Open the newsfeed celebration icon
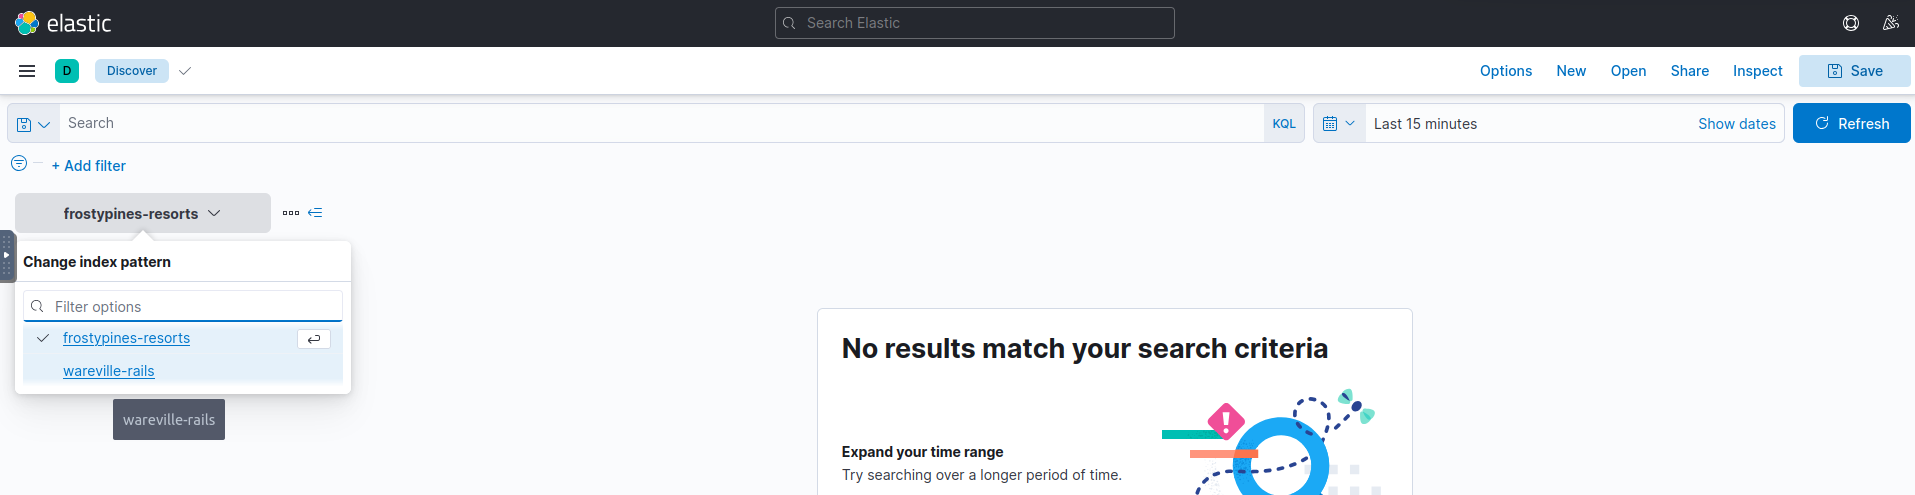Viewport: 1915px width, 495px height. tap(1890, 23)
